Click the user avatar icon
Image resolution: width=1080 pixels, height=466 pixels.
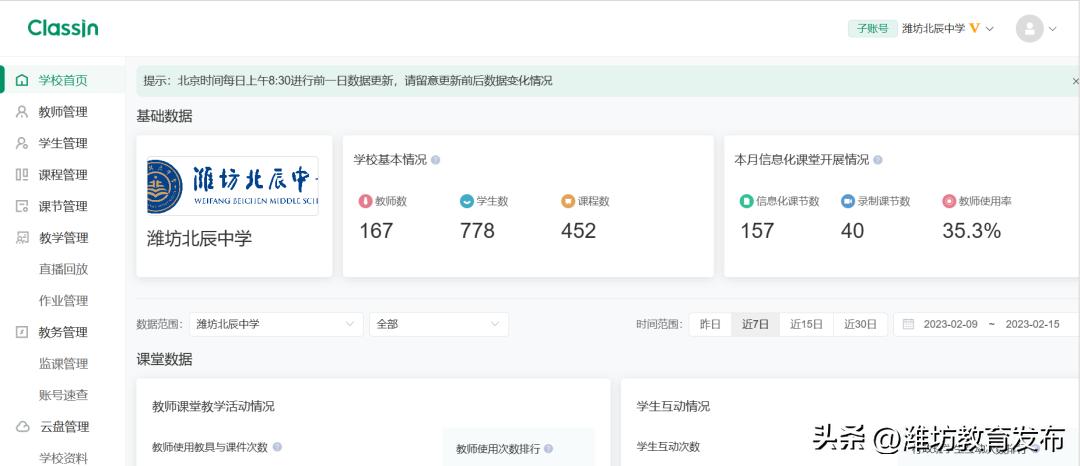pos(1030,28)
